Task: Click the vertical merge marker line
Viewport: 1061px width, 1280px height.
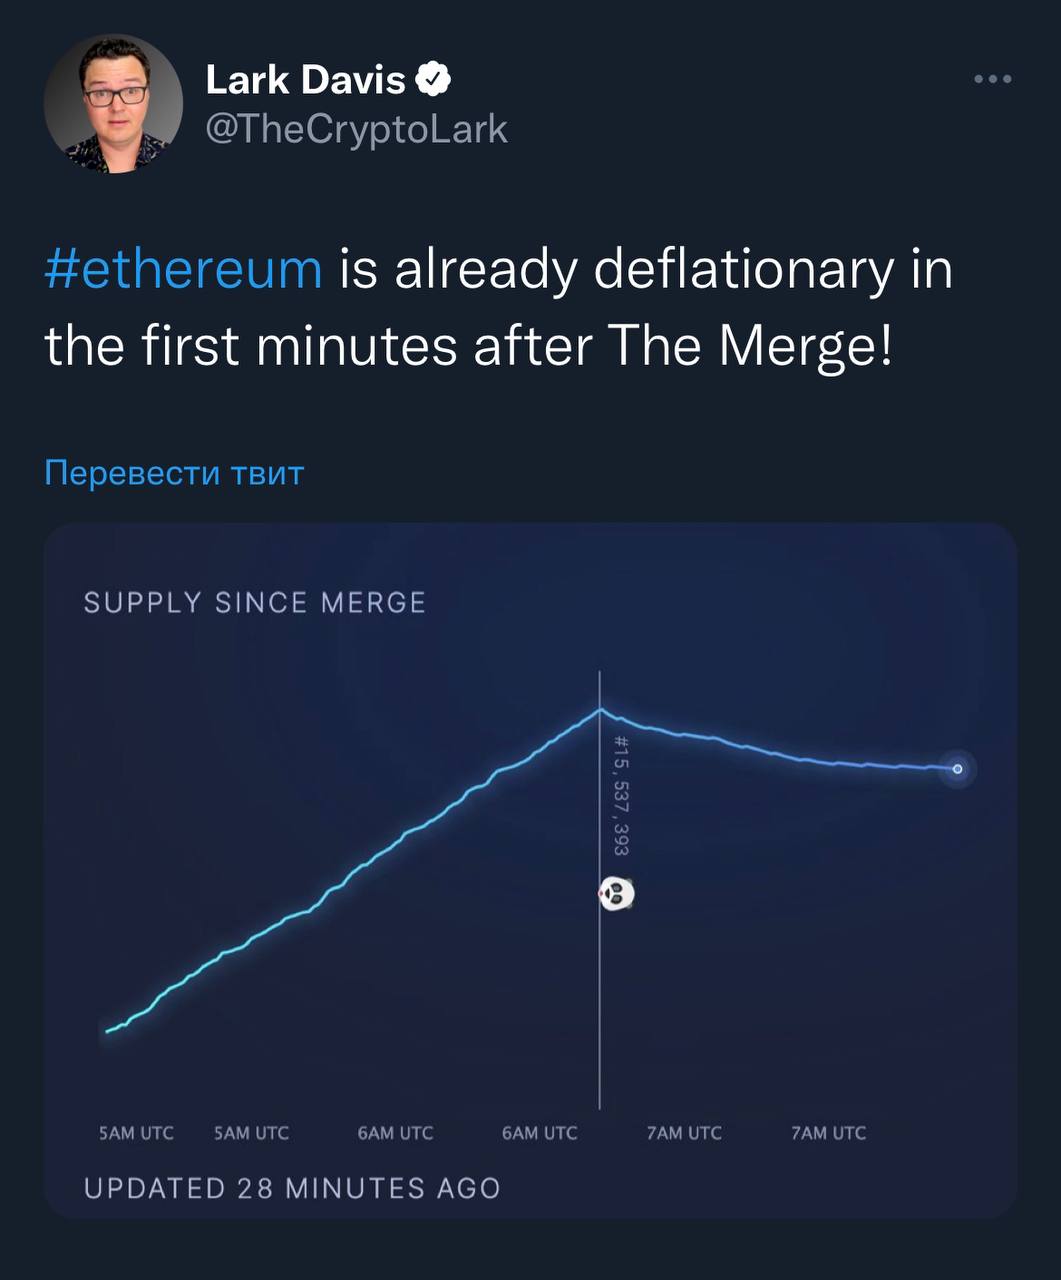Action: [x=600, y=1000]
